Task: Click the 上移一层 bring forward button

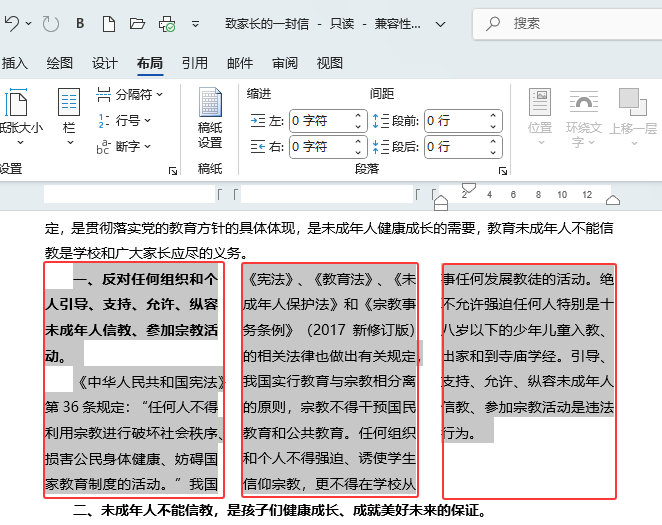Action: 633,117
